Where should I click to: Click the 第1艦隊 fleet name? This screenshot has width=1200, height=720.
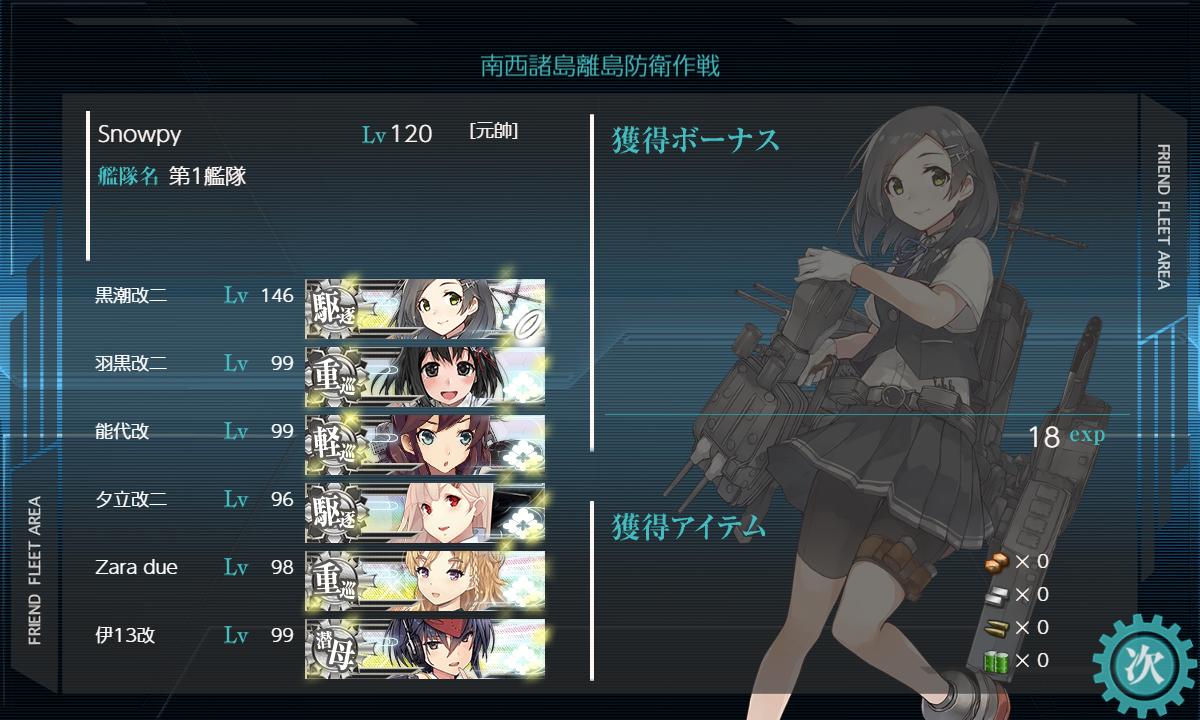pos(207,176)
